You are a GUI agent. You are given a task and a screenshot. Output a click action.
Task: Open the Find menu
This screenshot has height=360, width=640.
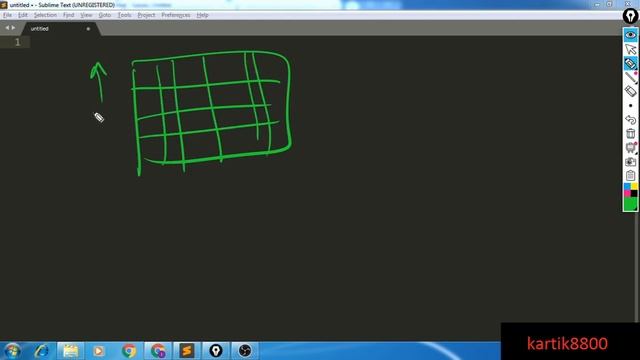coord(68,15)
